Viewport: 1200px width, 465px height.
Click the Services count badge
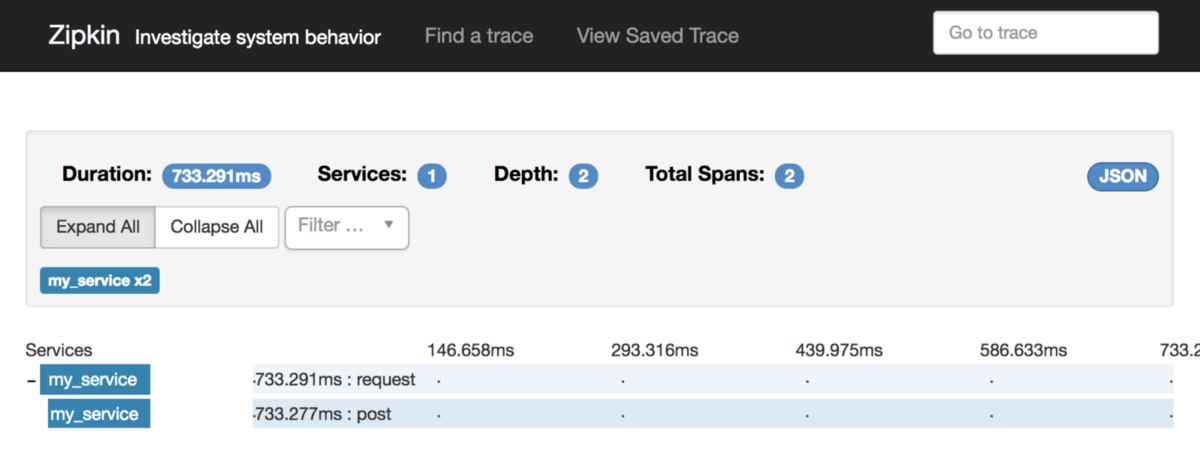432,176
